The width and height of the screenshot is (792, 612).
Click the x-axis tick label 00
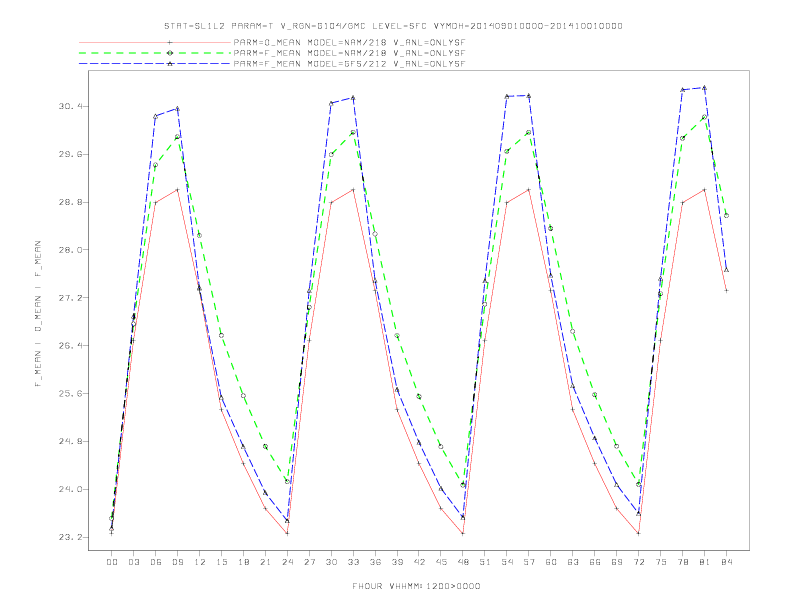[x=112, y=562]
